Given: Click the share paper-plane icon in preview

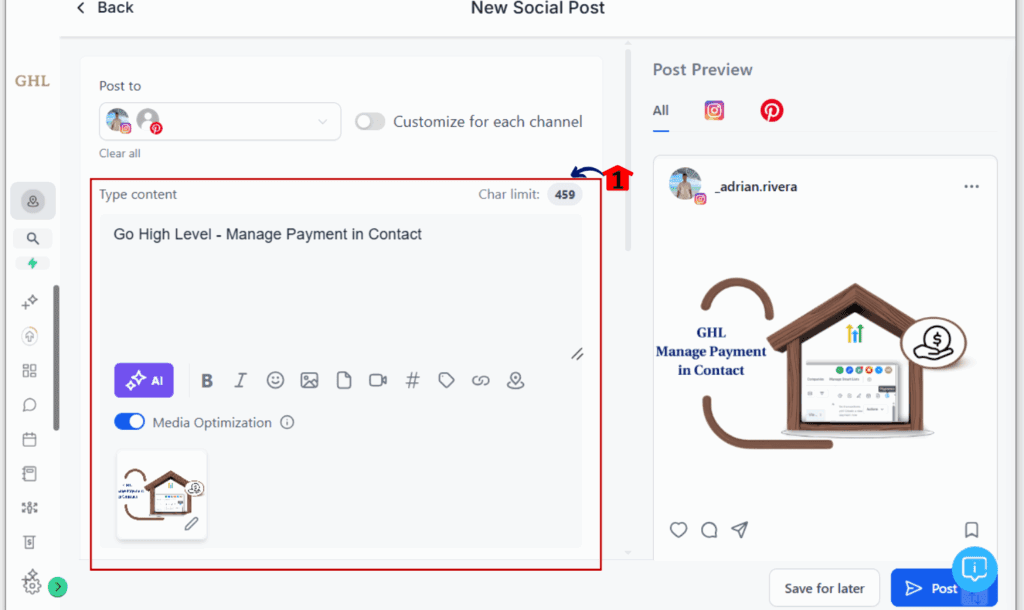Looking at the screenshot, I should click(x=739, y=530).
